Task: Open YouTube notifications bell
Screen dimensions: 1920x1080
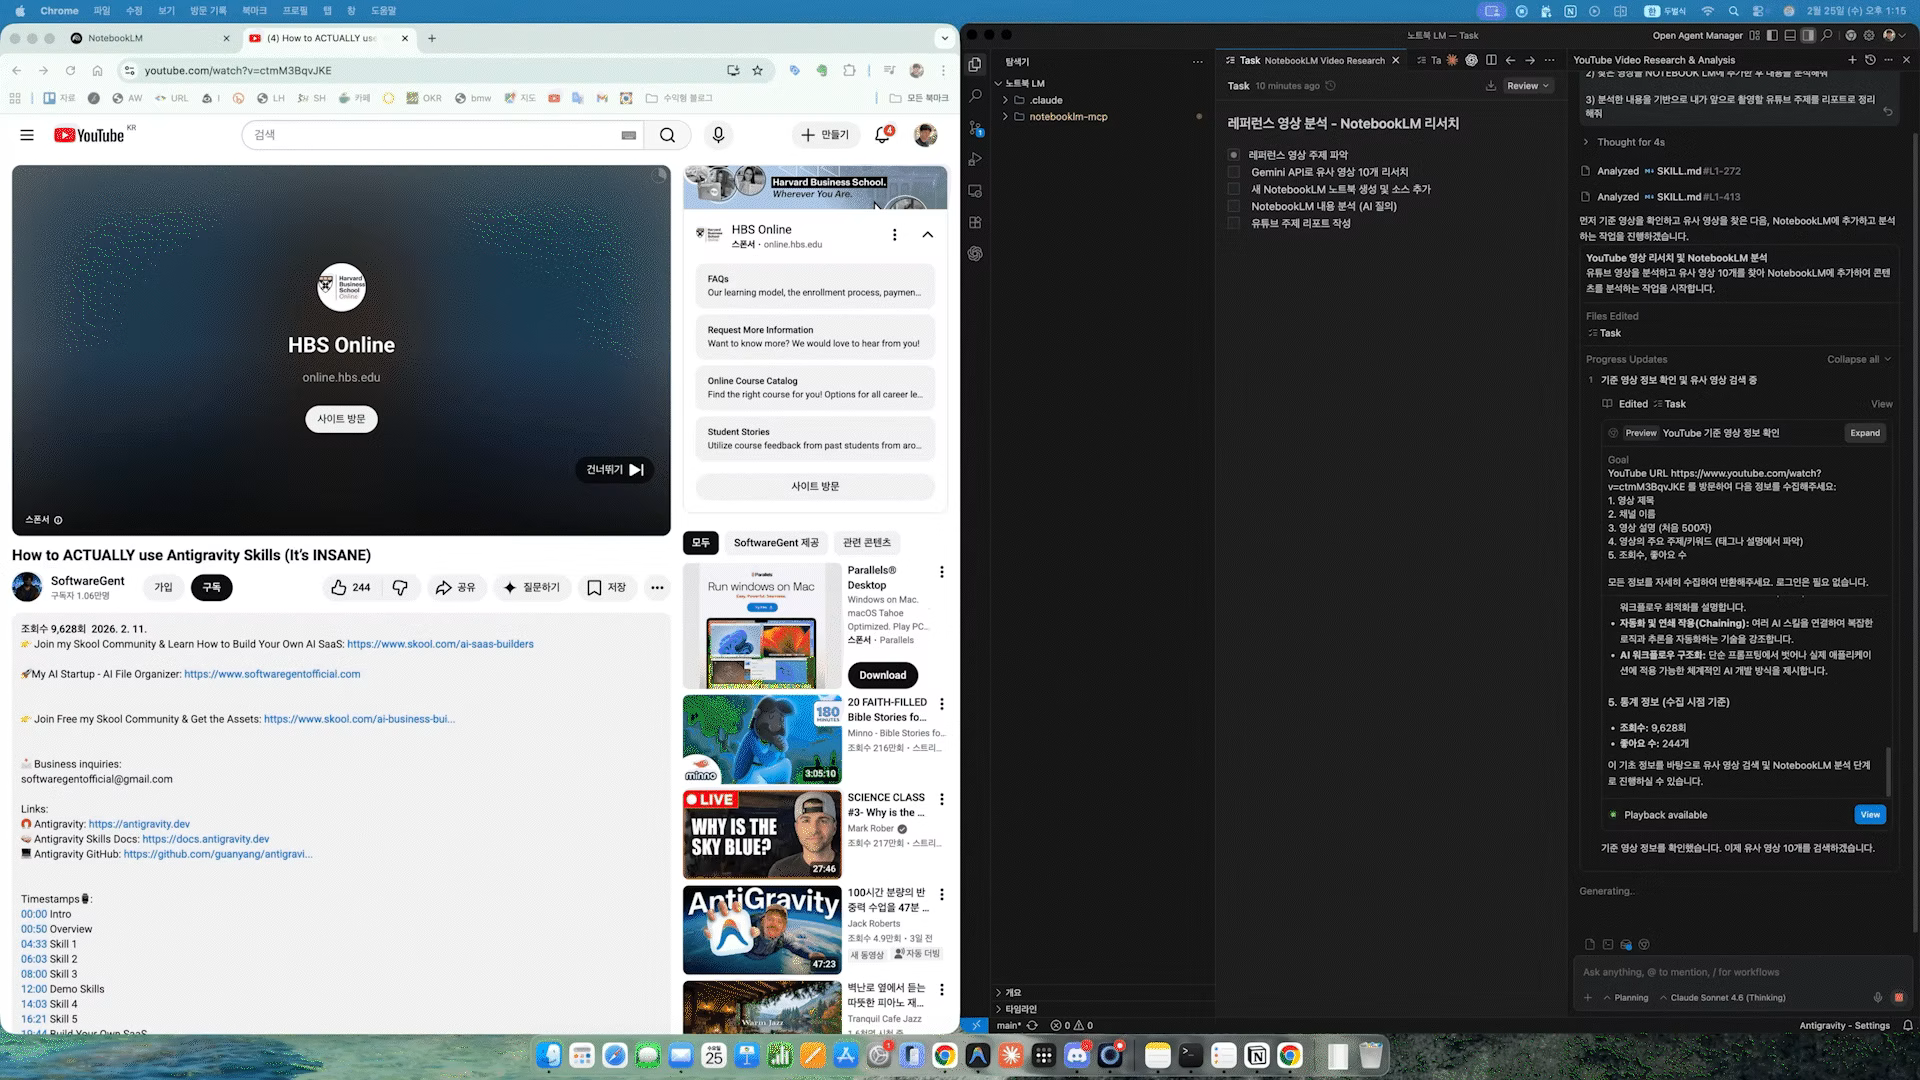Action: 882,135
